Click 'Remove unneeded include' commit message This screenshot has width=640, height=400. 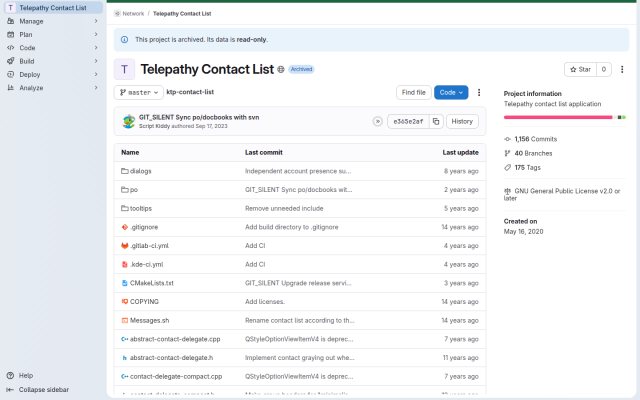(284, 209)
